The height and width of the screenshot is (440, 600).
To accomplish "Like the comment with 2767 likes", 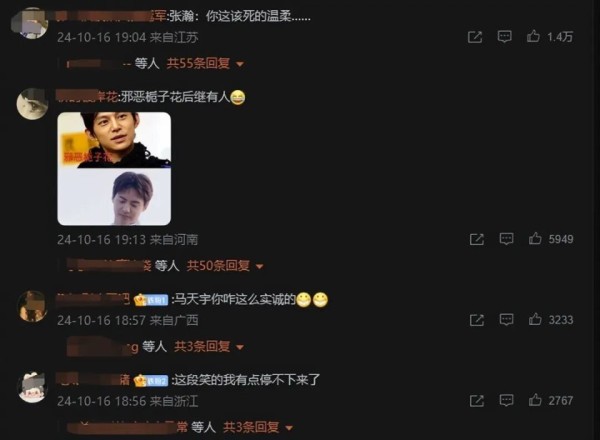I will click(x=535, y=400).
